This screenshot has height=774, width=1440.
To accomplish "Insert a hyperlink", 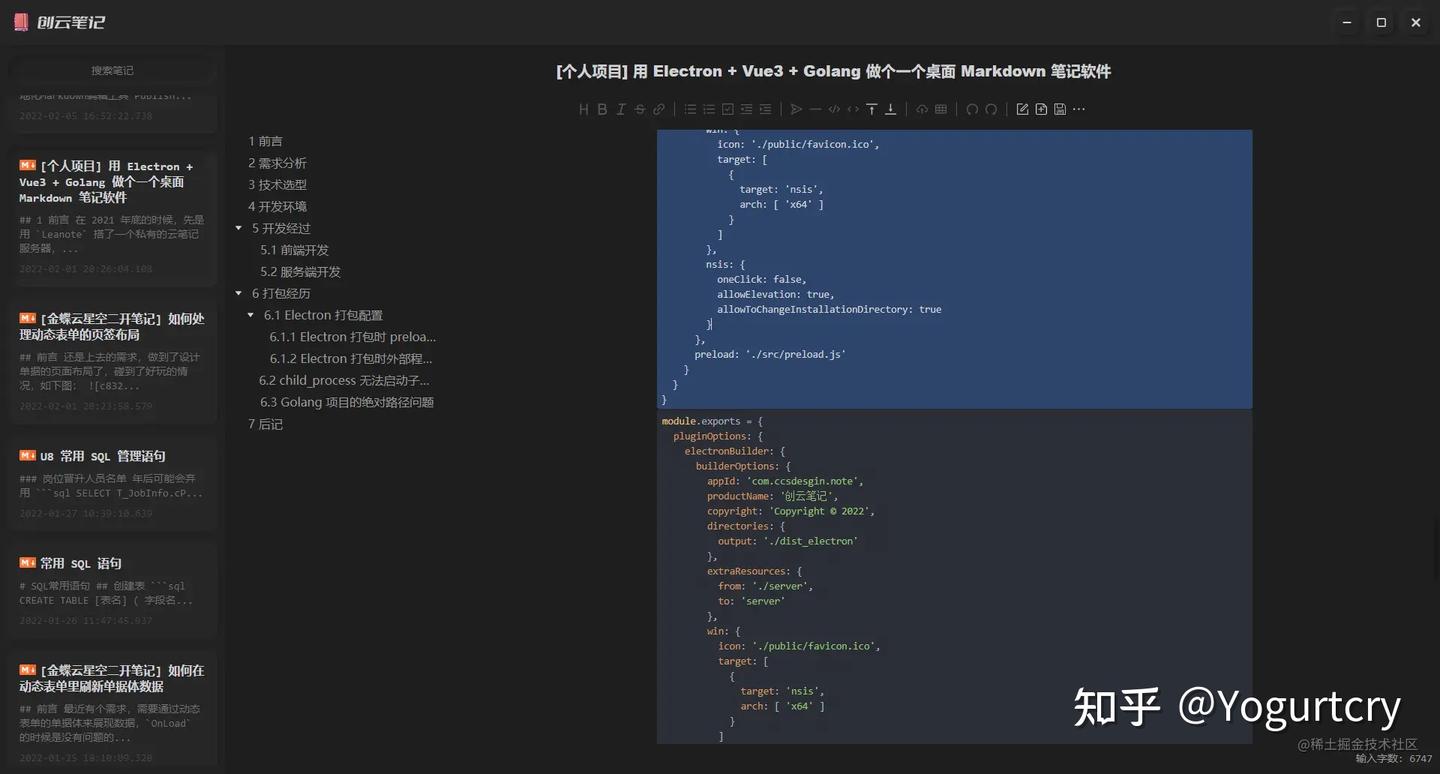I will click(659, 109).
